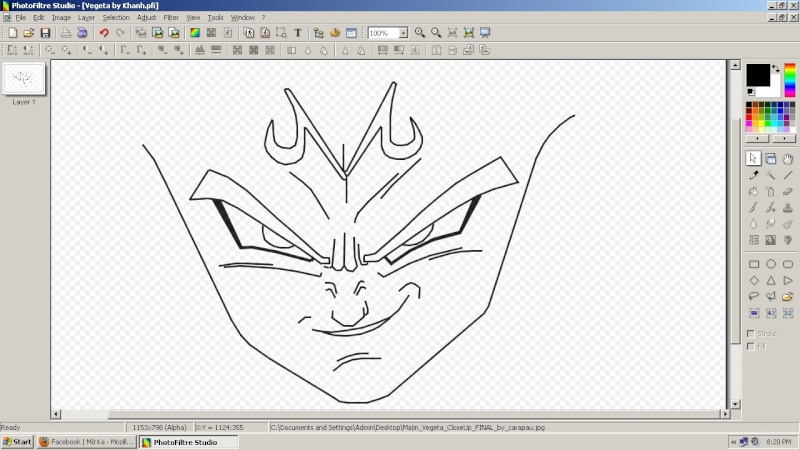
Task: Select the Selection pointer arrow tool
Action: tap(754, 159)
